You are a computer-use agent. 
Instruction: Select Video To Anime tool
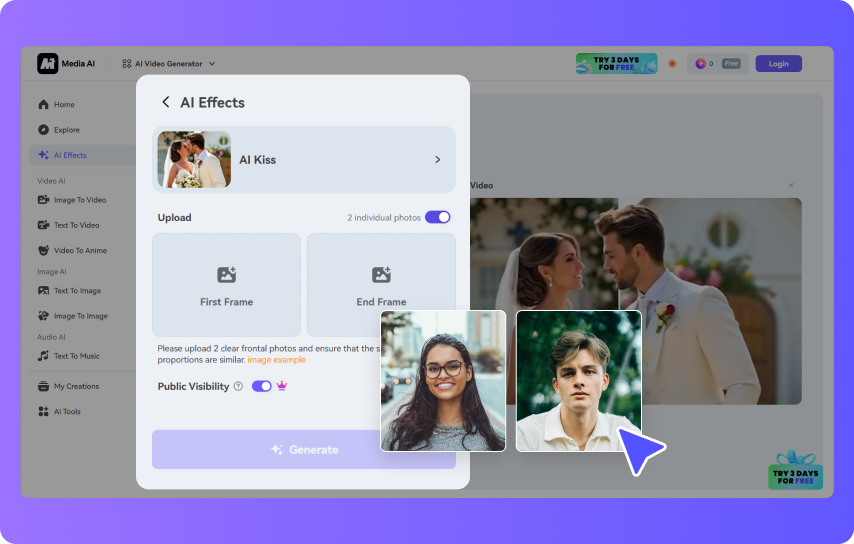80,250
